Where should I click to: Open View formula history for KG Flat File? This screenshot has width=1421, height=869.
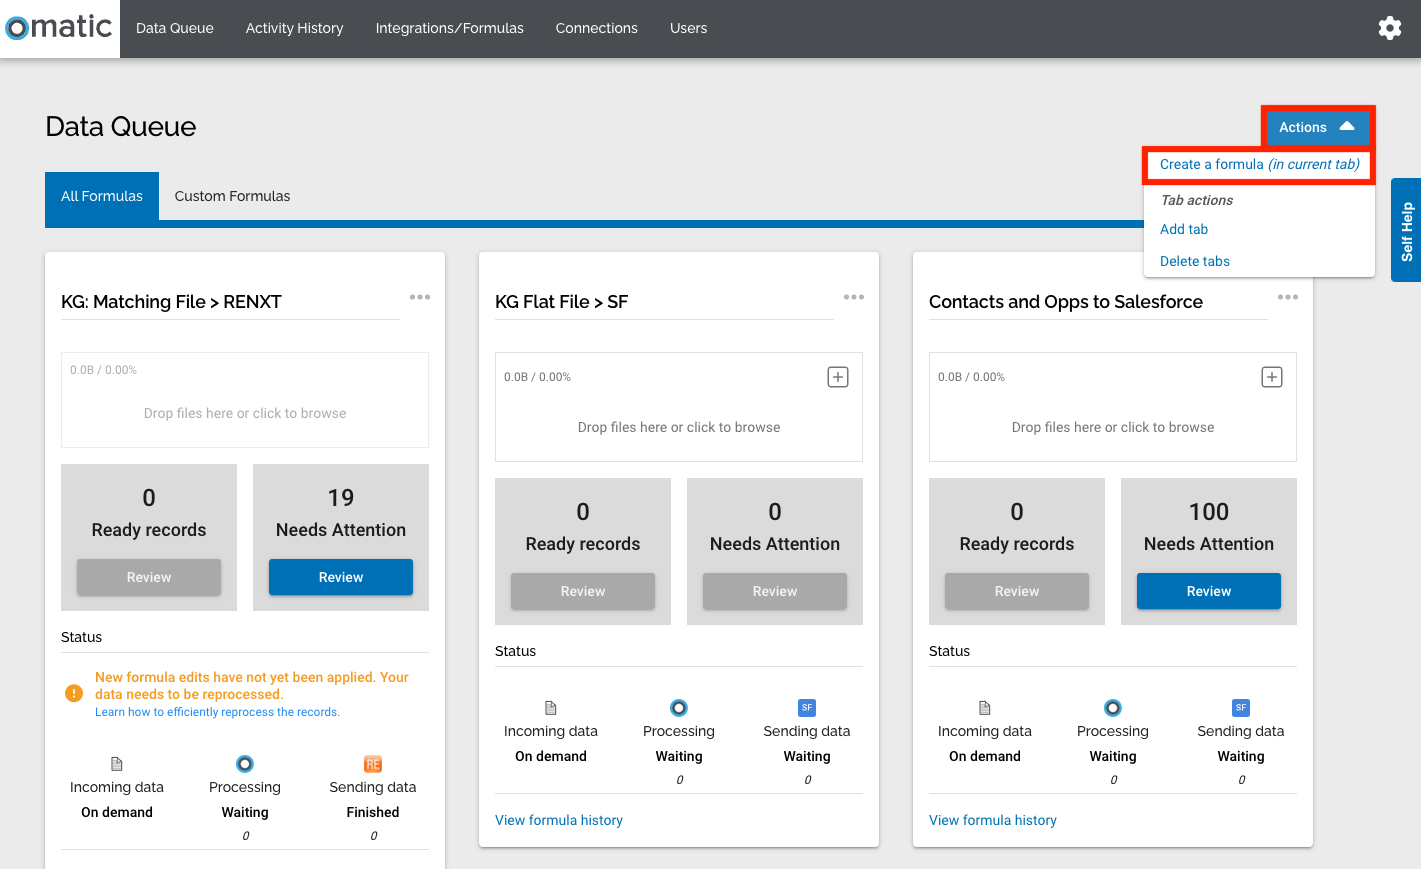pos(558,820)
